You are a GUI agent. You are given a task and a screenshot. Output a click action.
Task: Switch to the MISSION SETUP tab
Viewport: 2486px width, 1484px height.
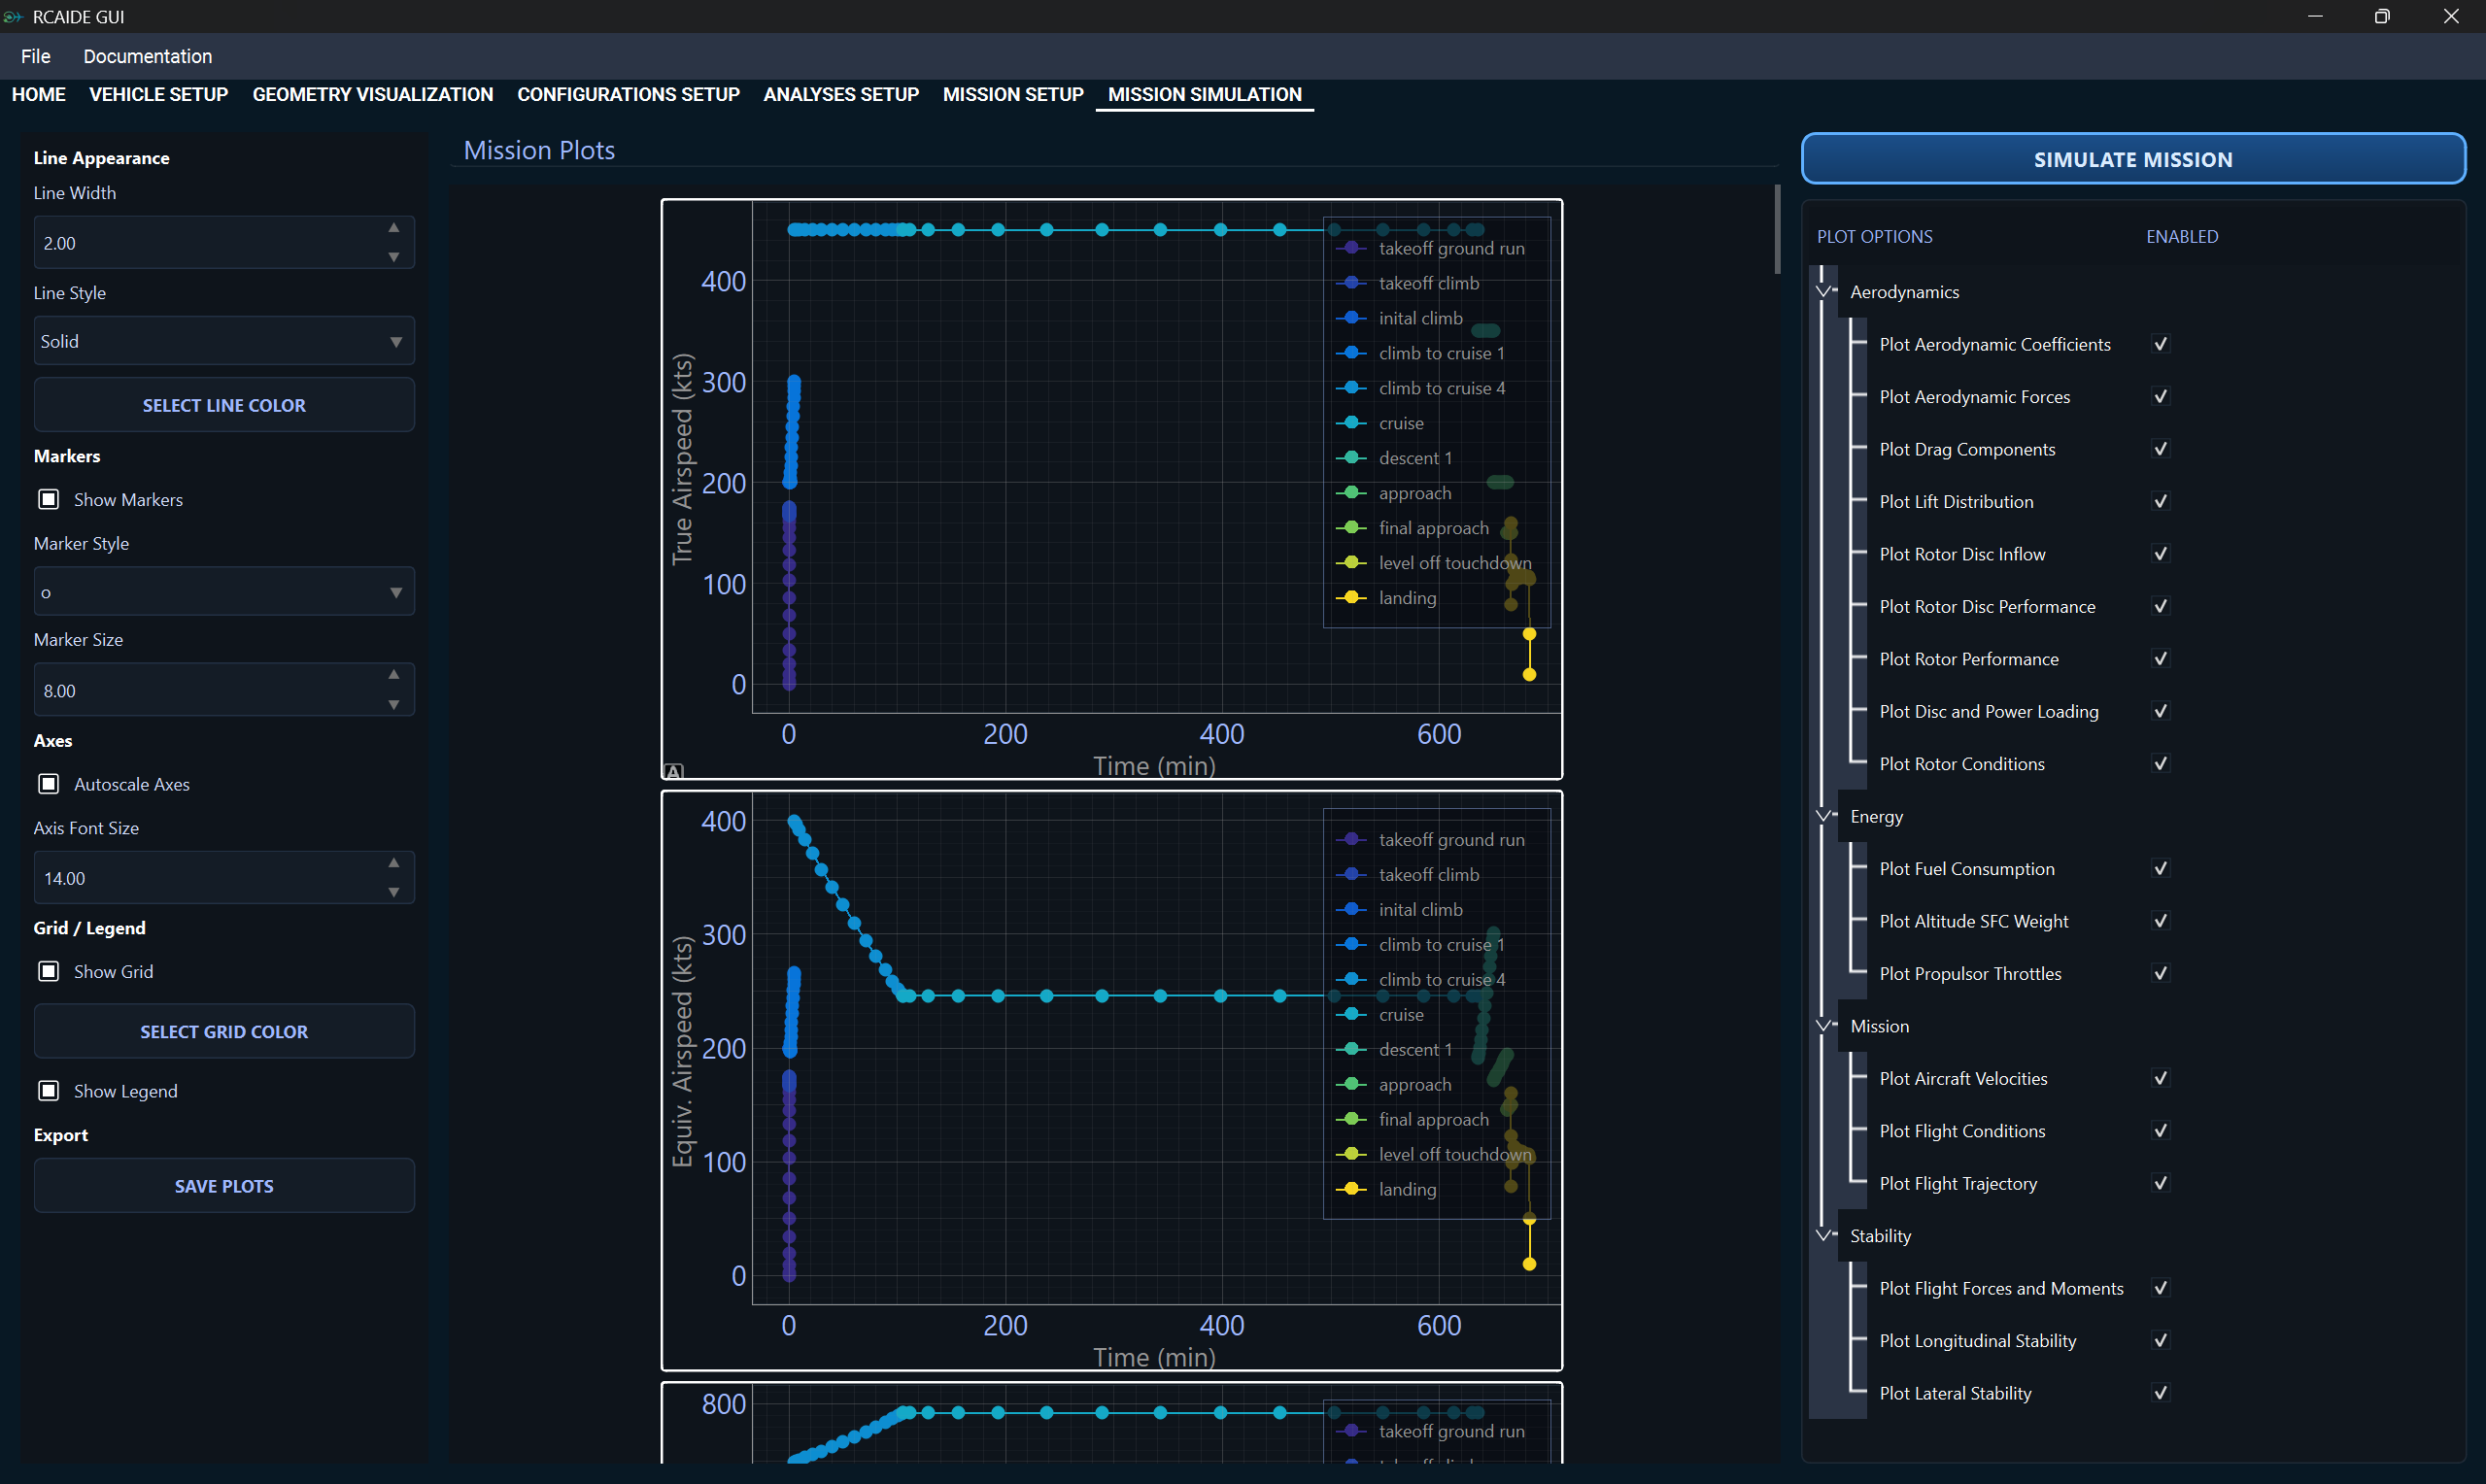1013,94
